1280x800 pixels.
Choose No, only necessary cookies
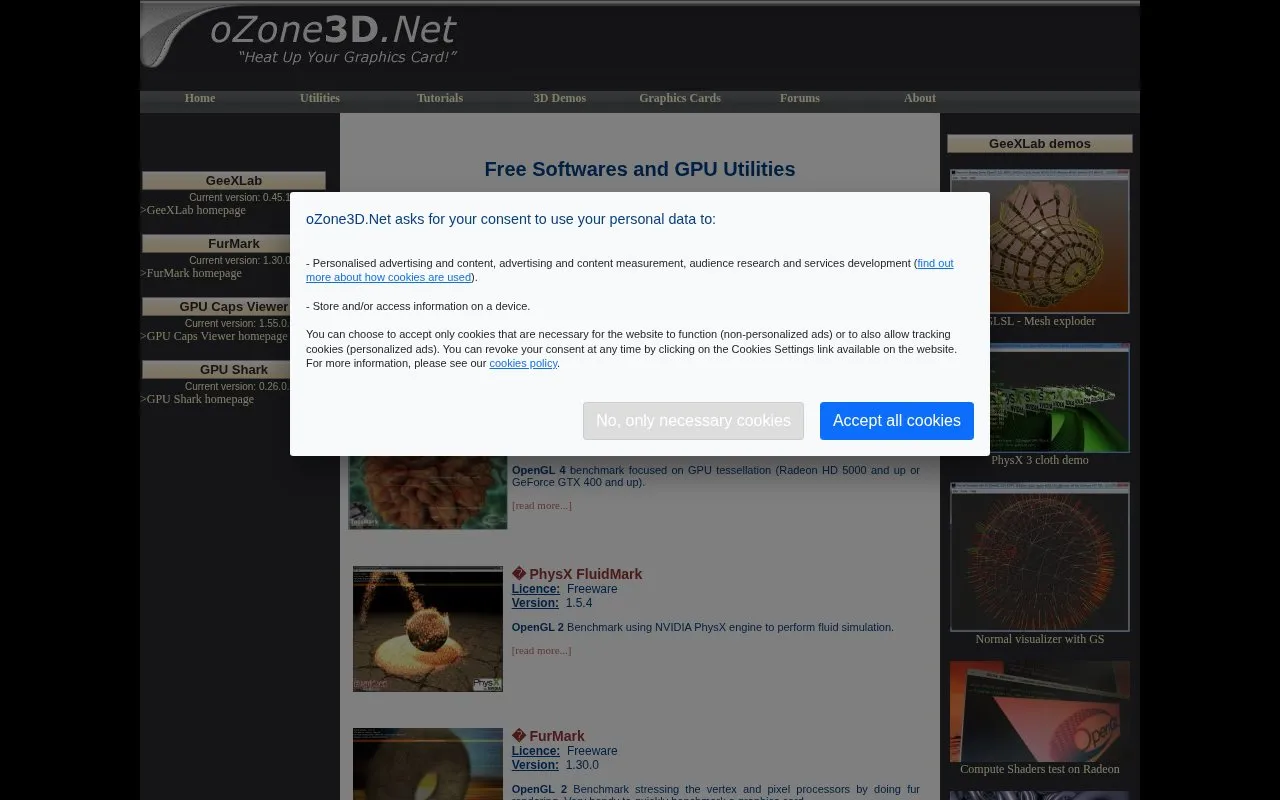tap(693, 421)
